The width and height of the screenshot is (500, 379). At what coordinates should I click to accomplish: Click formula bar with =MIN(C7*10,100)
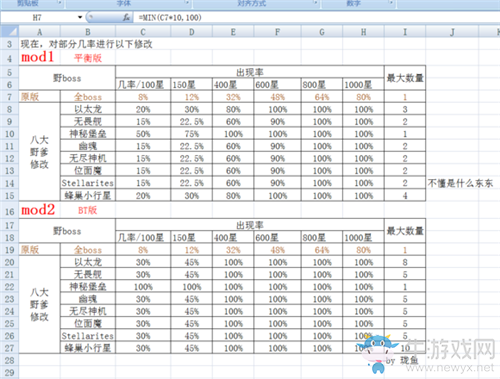tap(316, 17)
